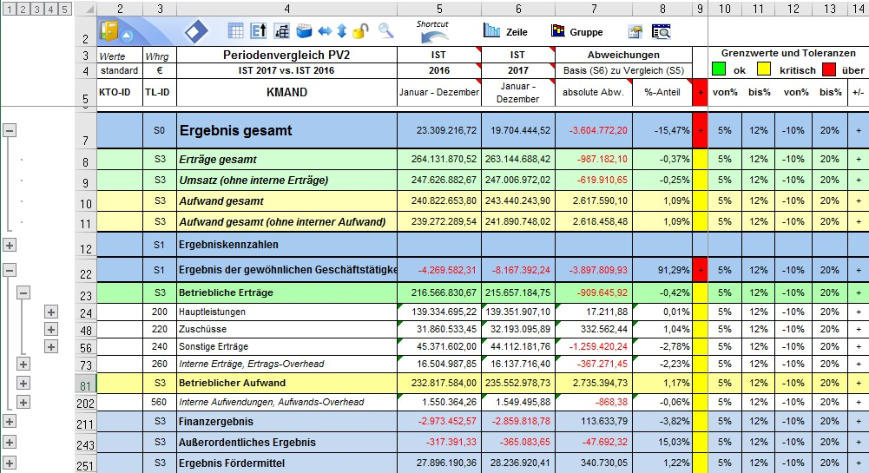Image resolution: width=869 pixels, height=473 pixels.
Task: Expand the Betrieblicher Aufwand group
Action: (x=23, y=383)
